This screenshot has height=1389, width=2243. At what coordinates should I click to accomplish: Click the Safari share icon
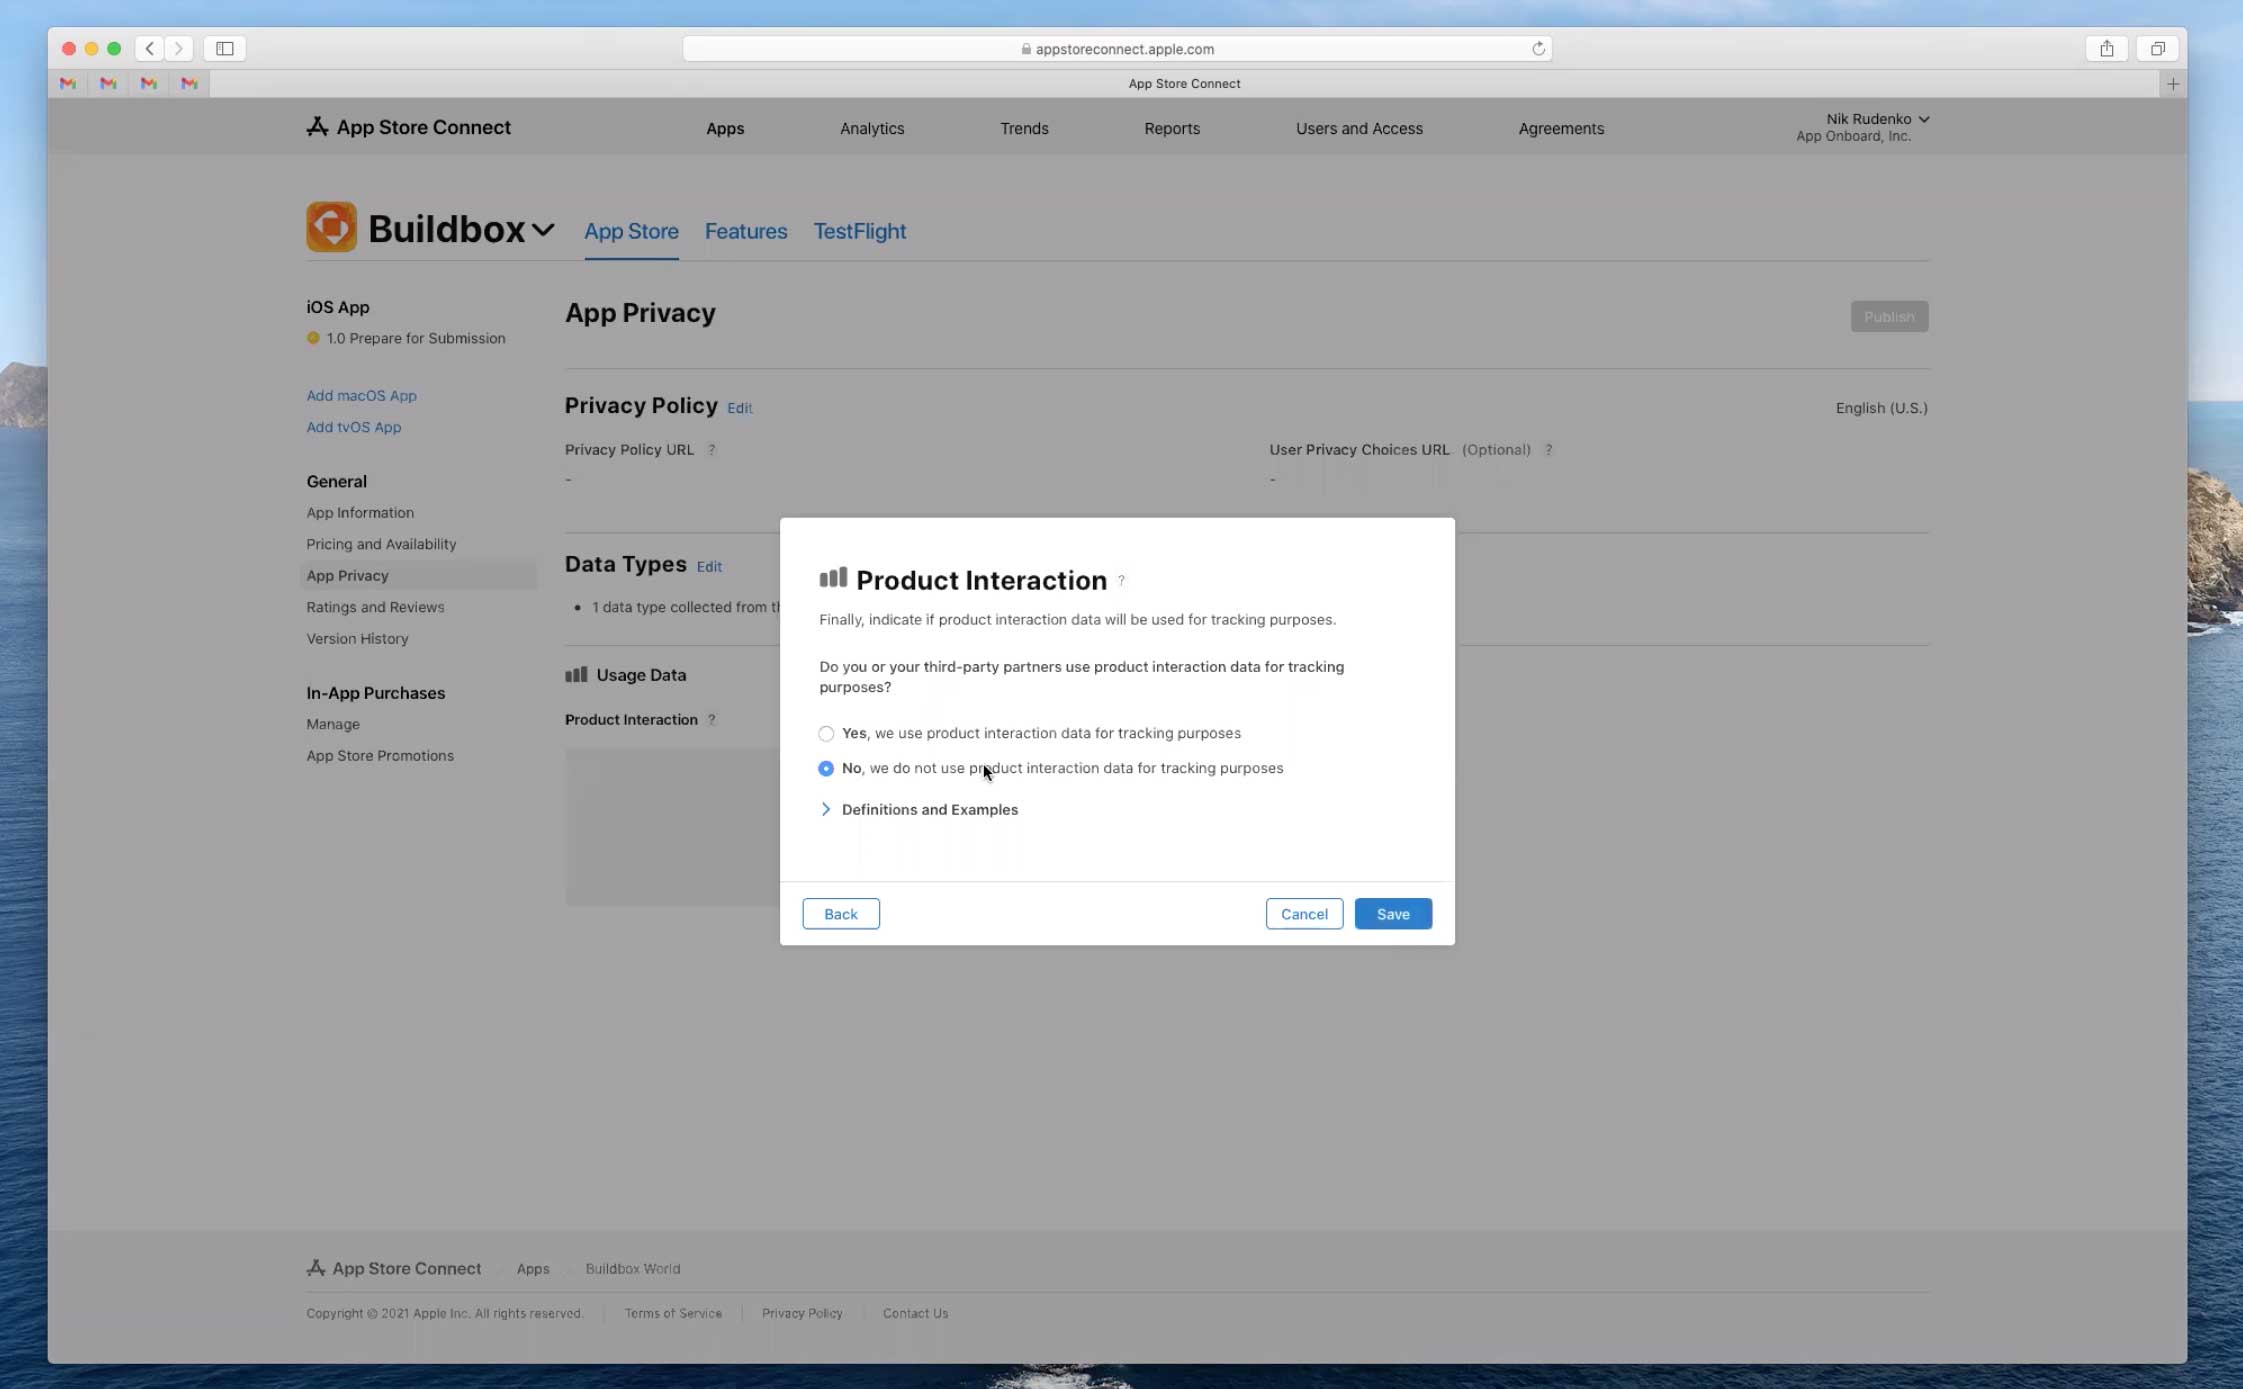[x=2106, y=48]
